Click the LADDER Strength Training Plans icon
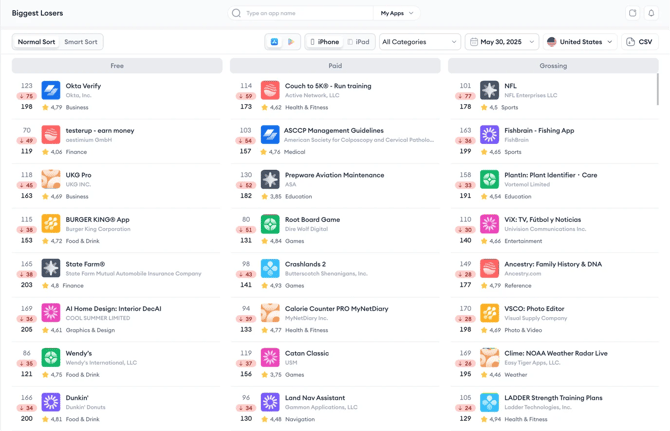This screenshot has width=670, height=431. [x=489, y=402]
